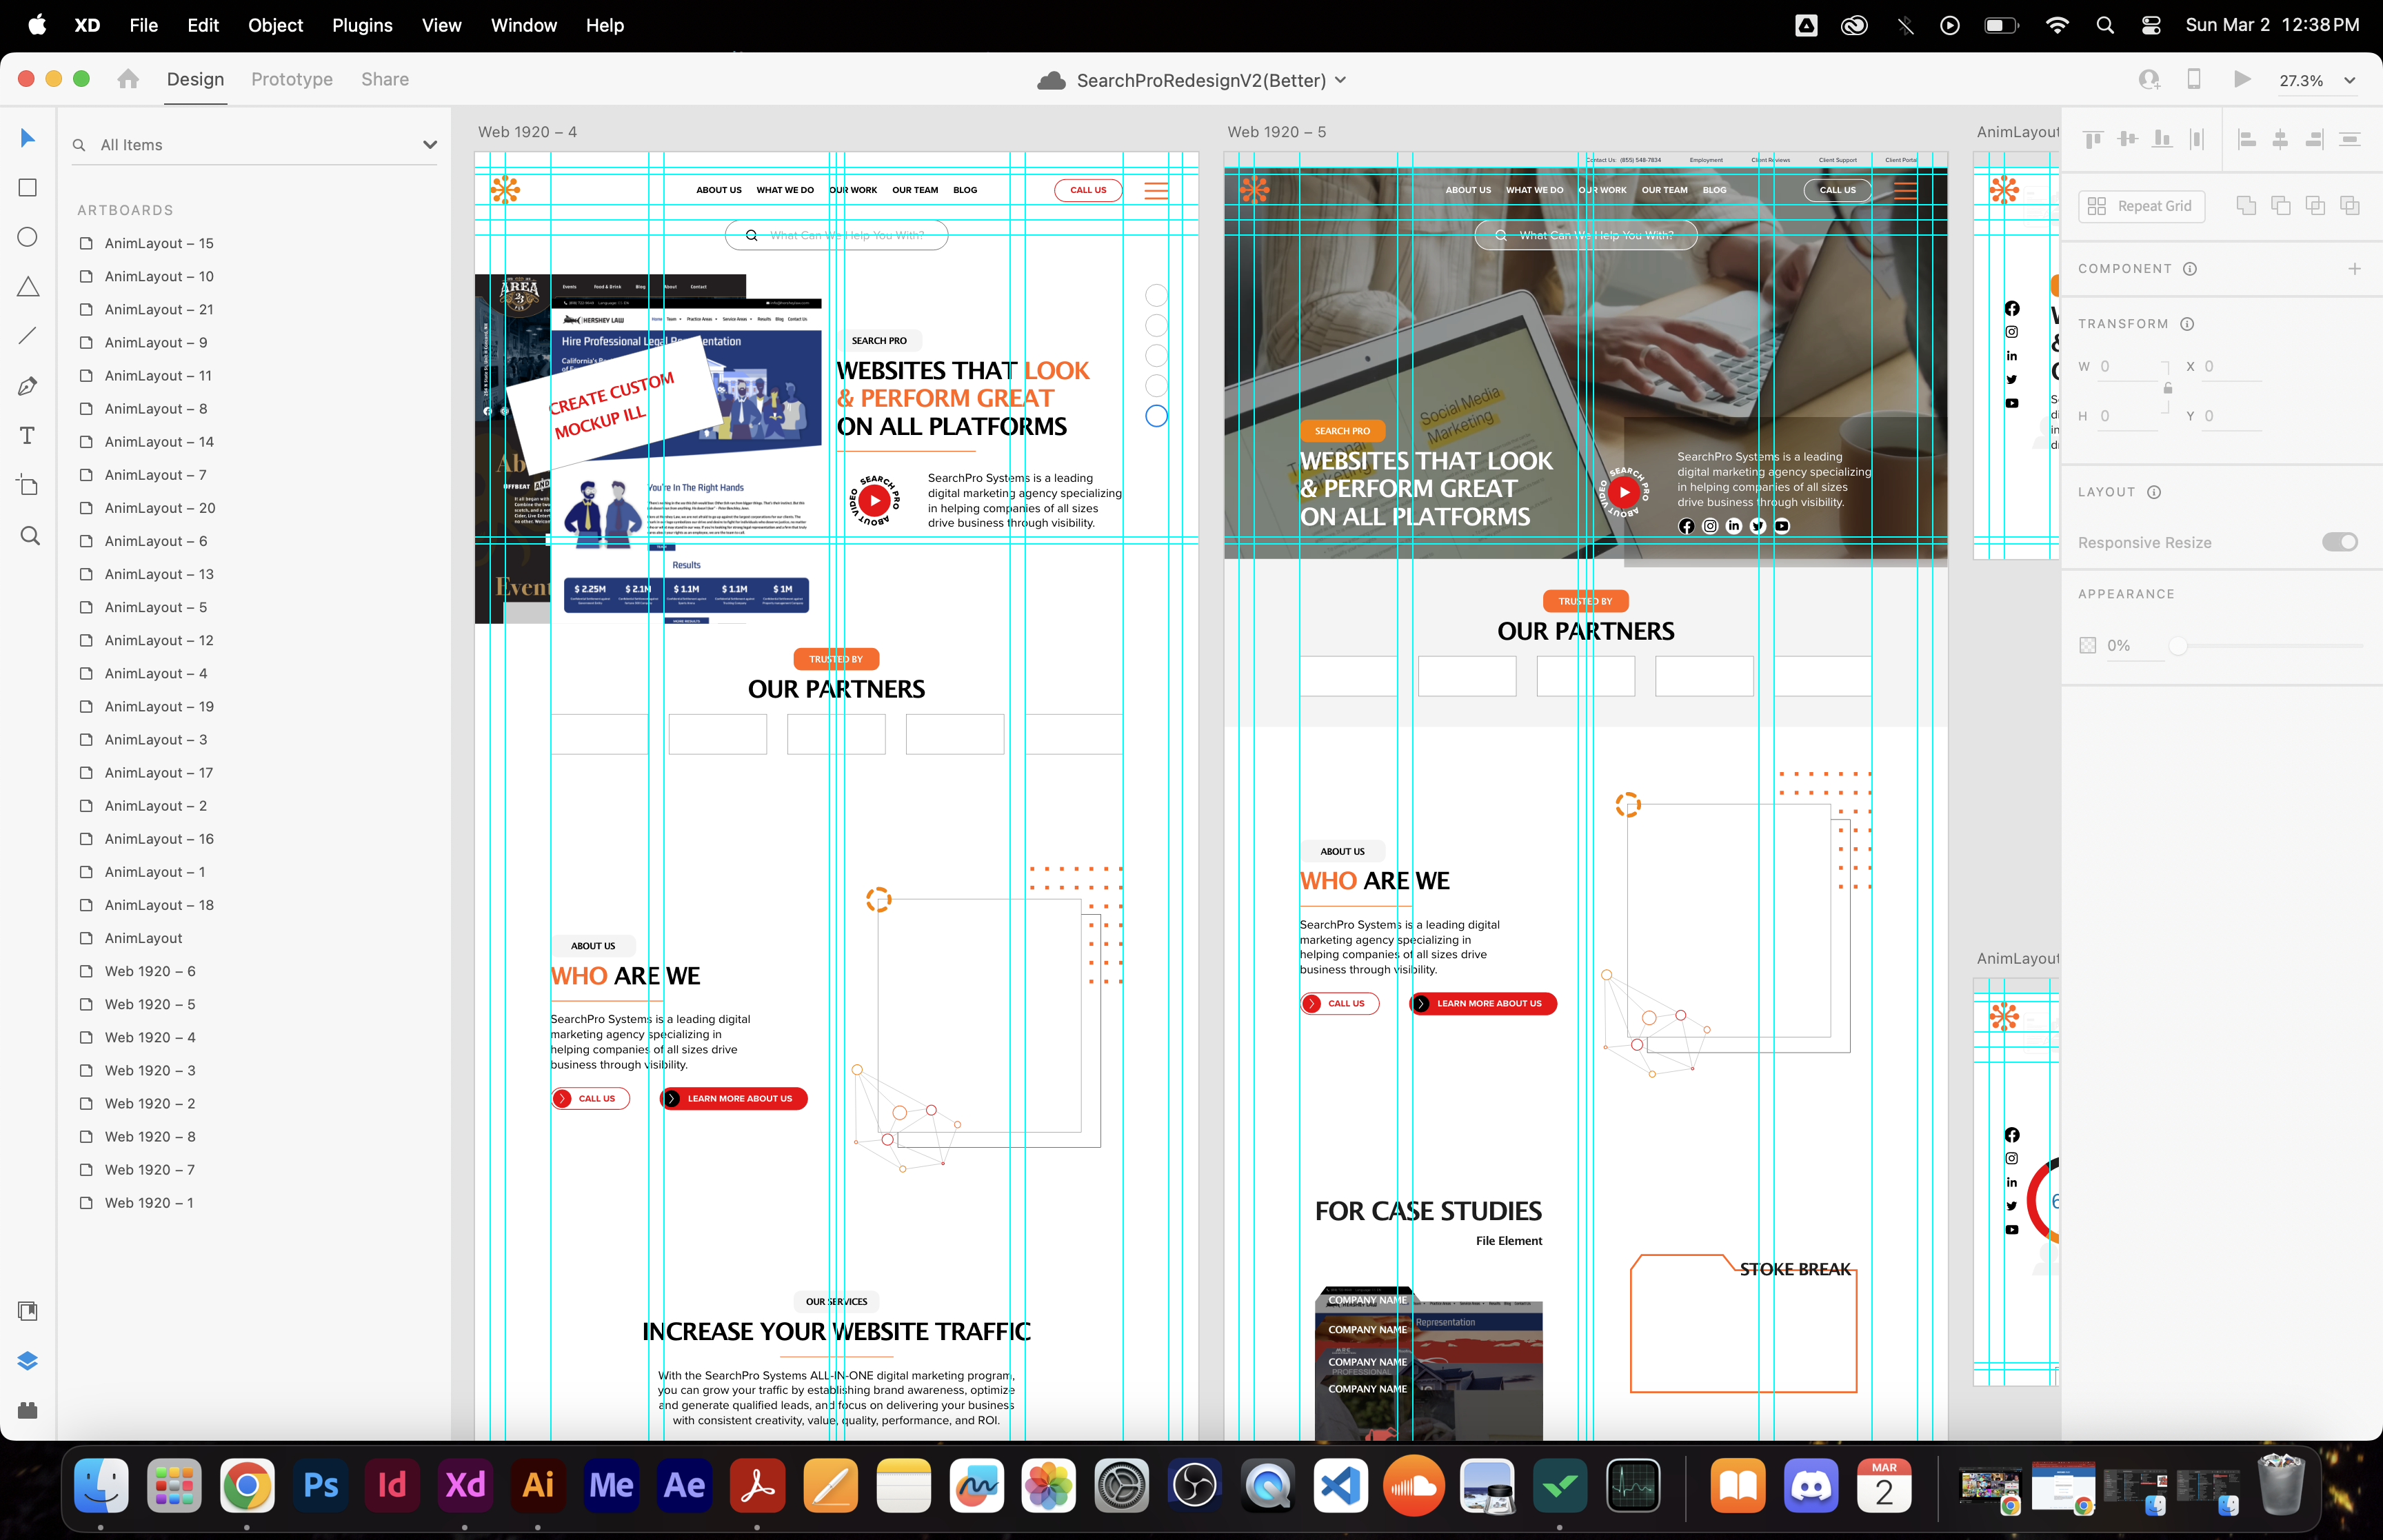Screen dimensions: 2383x1540
Task: Open the document title dropdown
Action: [x=1341, y=80]
